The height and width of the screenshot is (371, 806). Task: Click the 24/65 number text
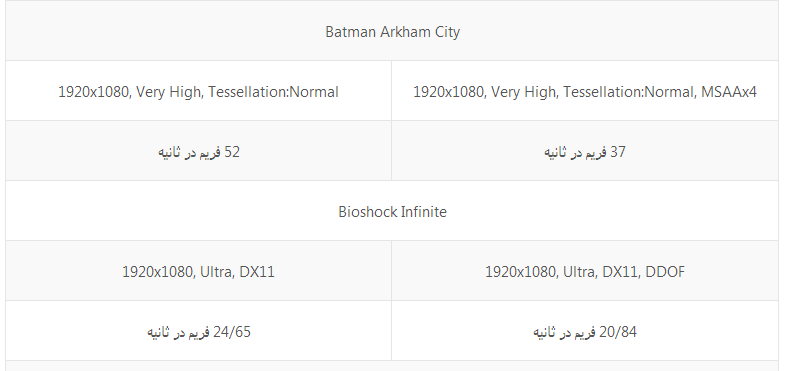pyautogui.click(x=232, y=332)
